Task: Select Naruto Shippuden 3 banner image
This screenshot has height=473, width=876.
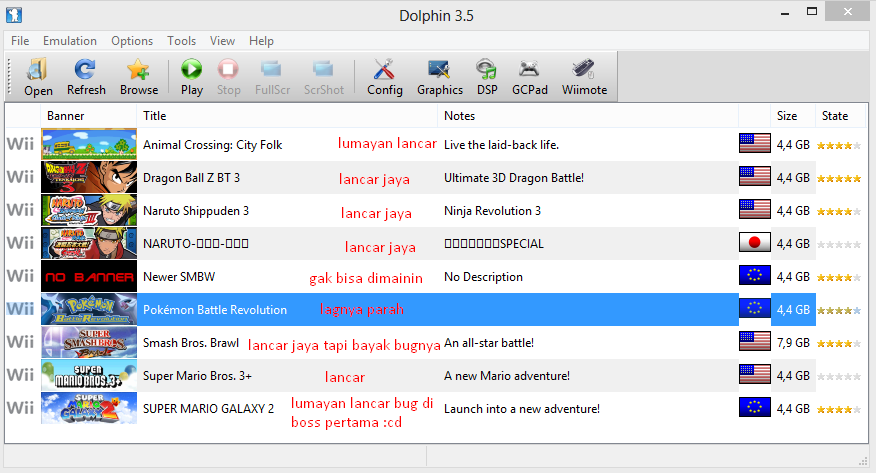Action: (89, 210)
